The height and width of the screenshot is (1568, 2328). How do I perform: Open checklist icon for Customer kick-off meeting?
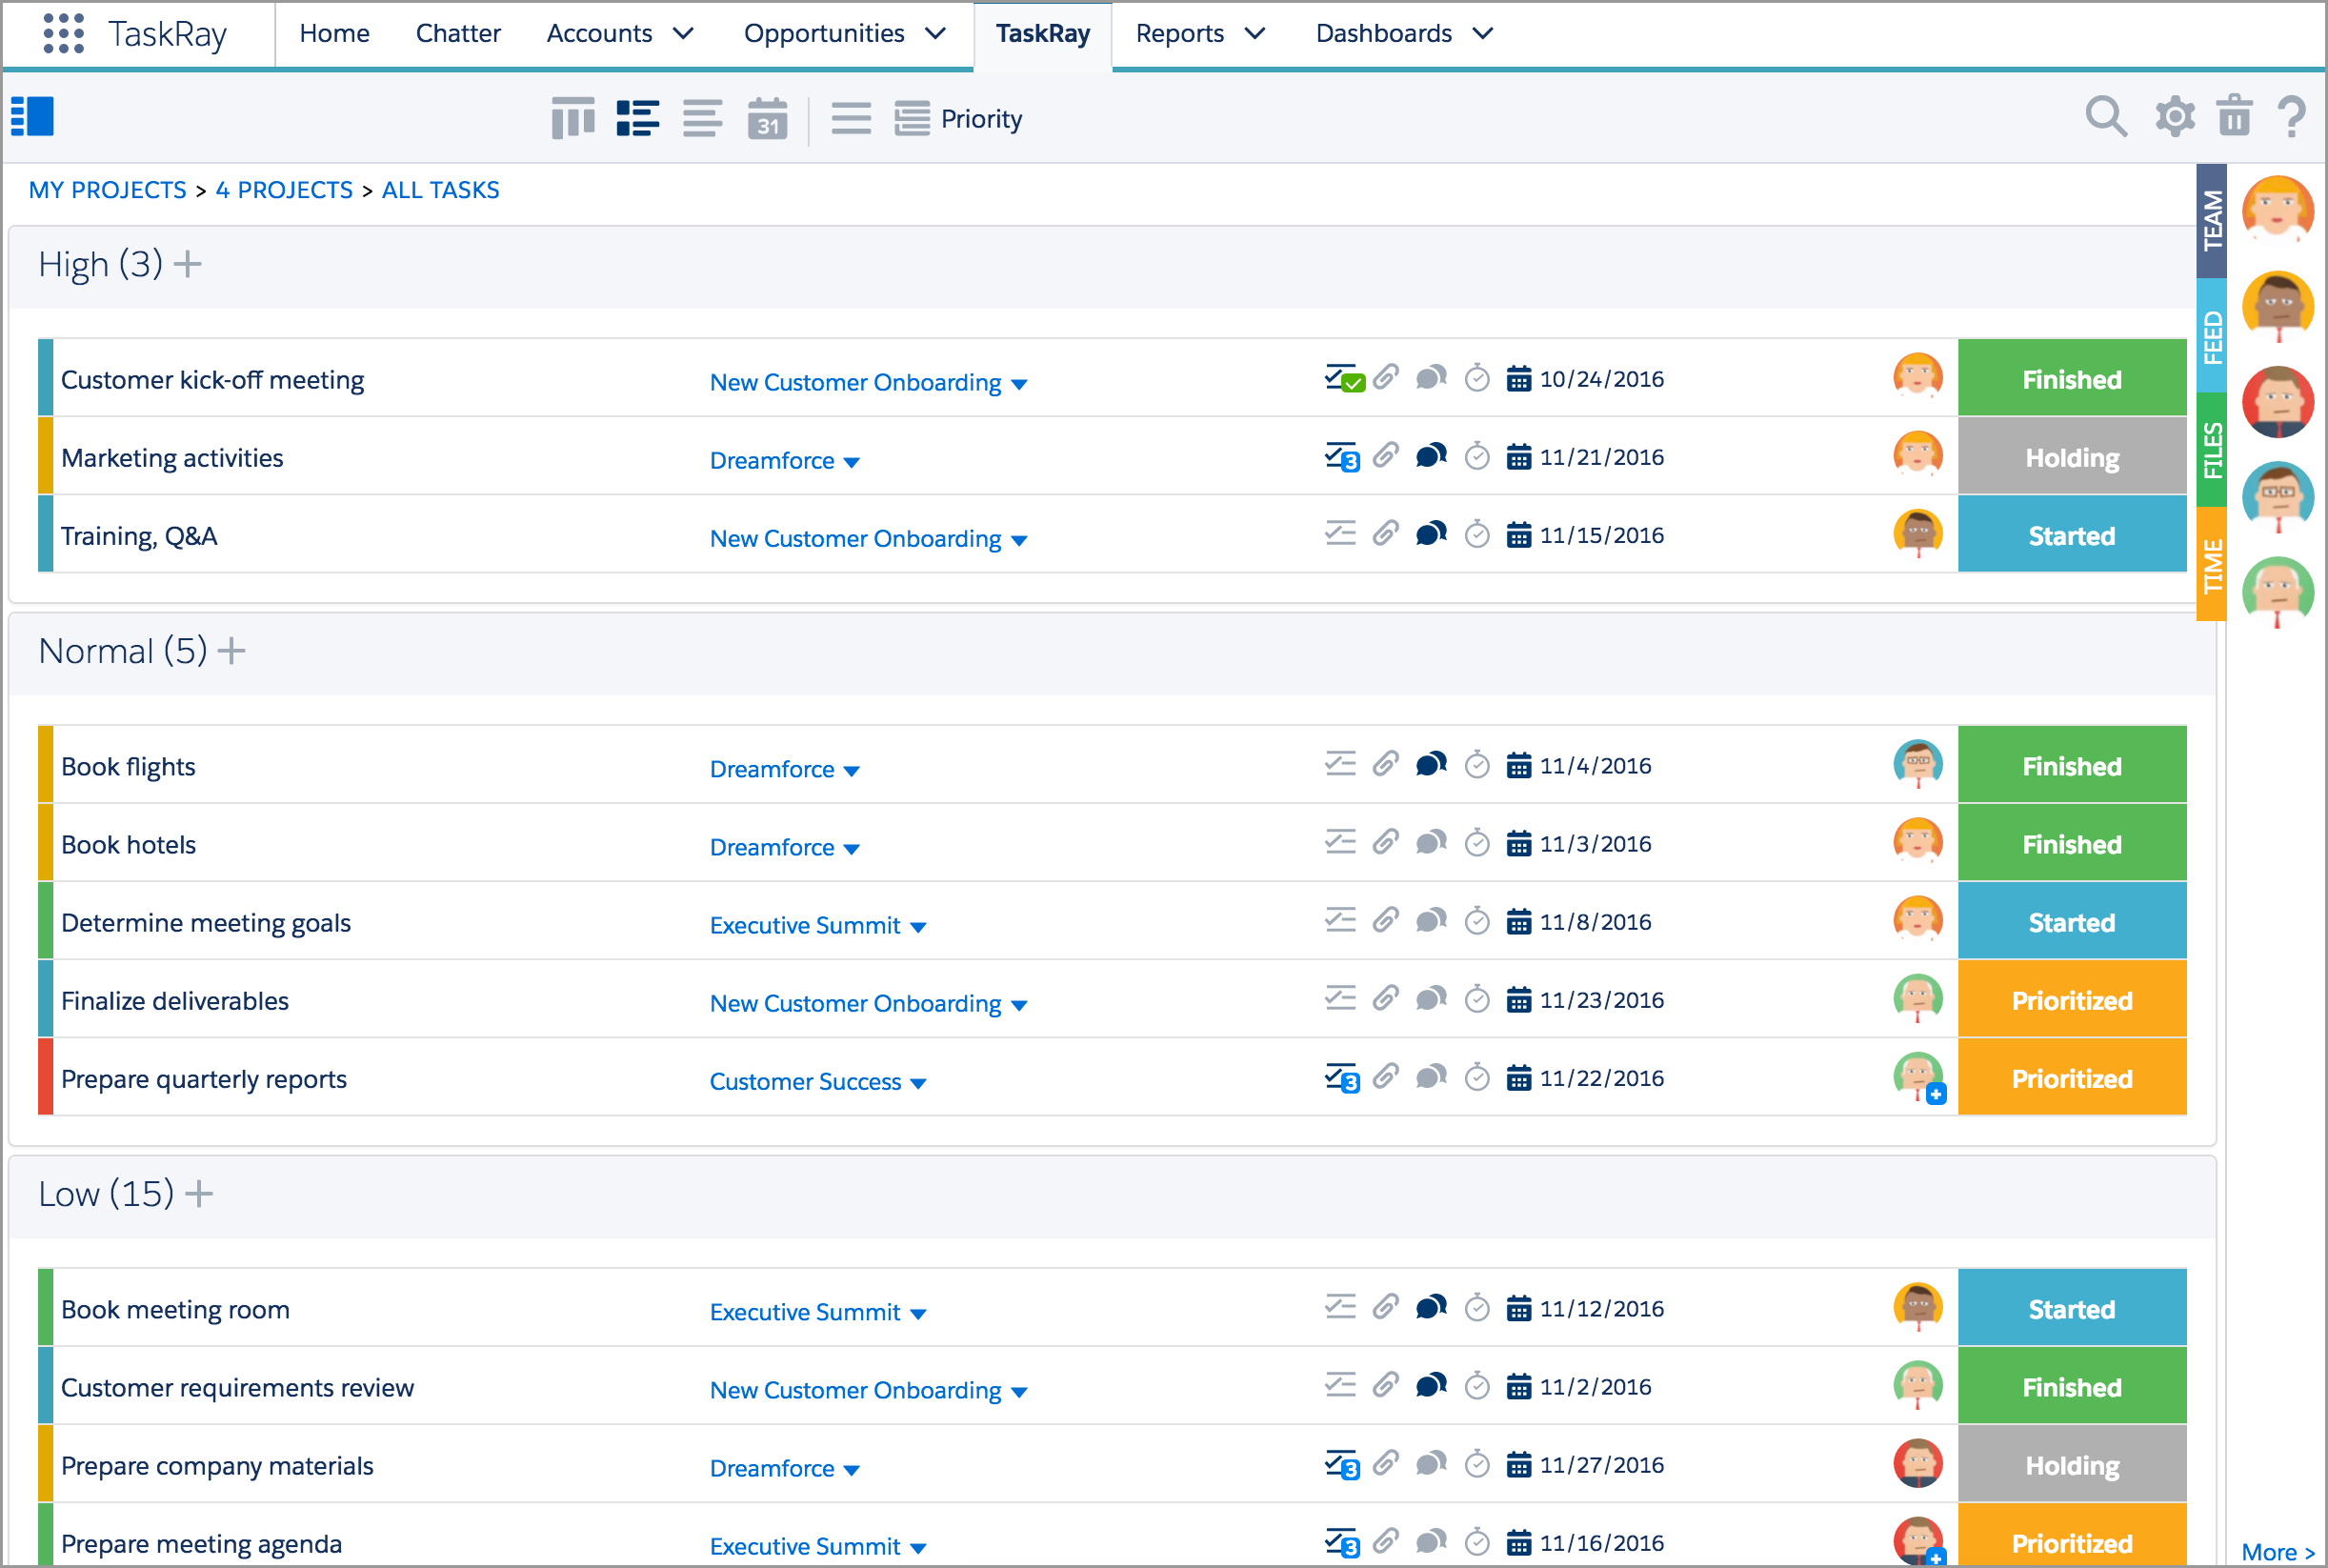tap(1343, 378)
